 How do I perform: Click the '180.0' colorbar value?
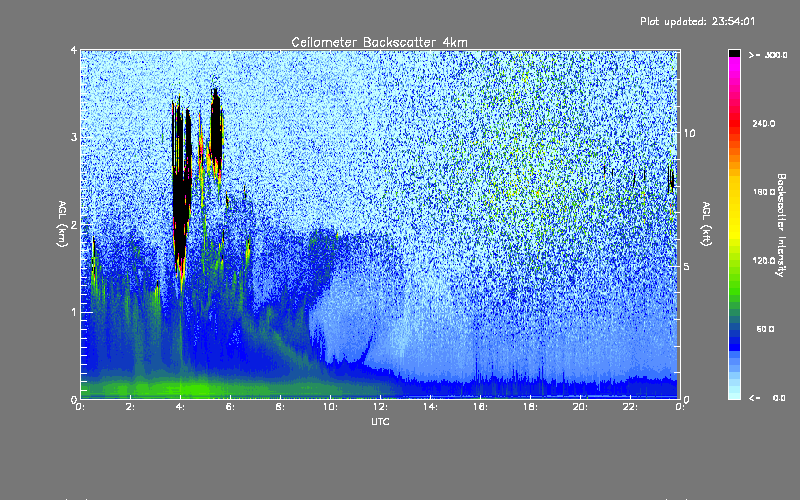[x=764, y=192]
